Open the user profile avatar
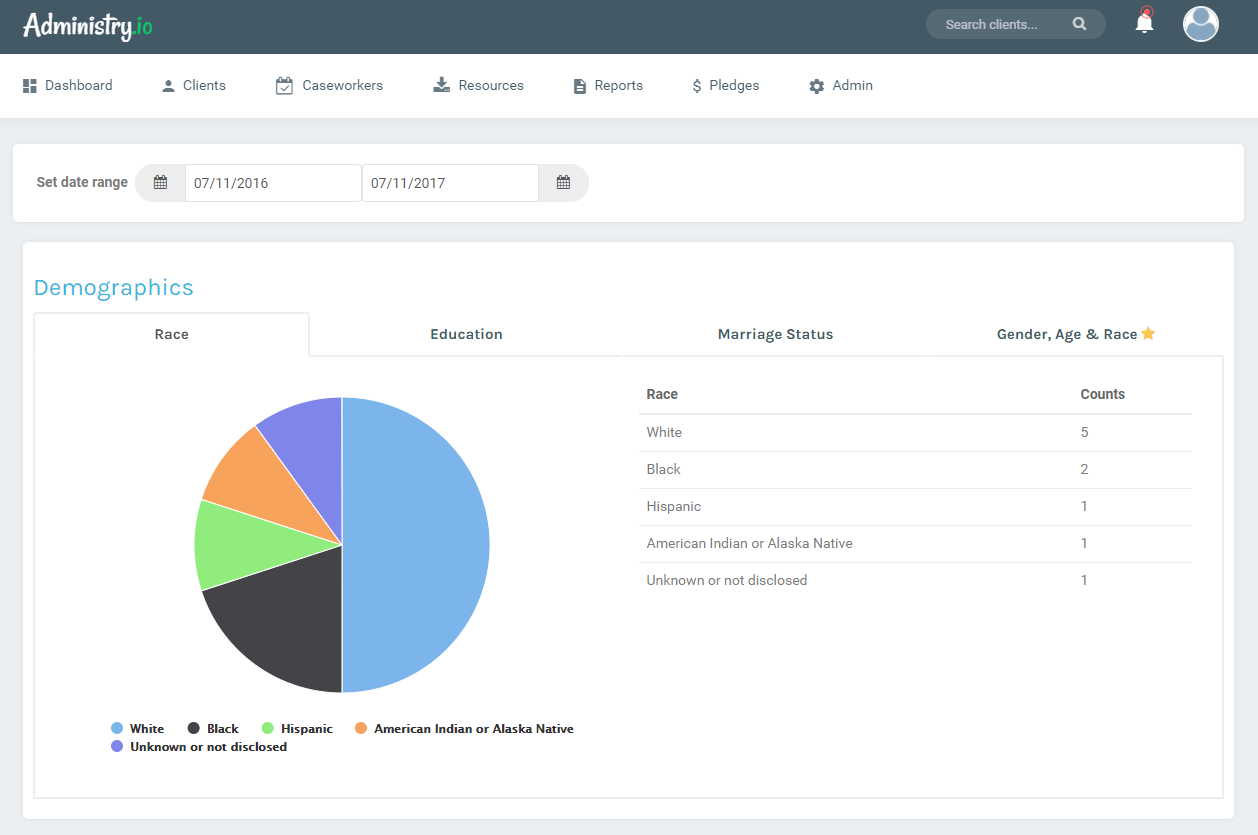This screenshot has height=835, width=1258. pyautogui.click(x=1200, y=24)
